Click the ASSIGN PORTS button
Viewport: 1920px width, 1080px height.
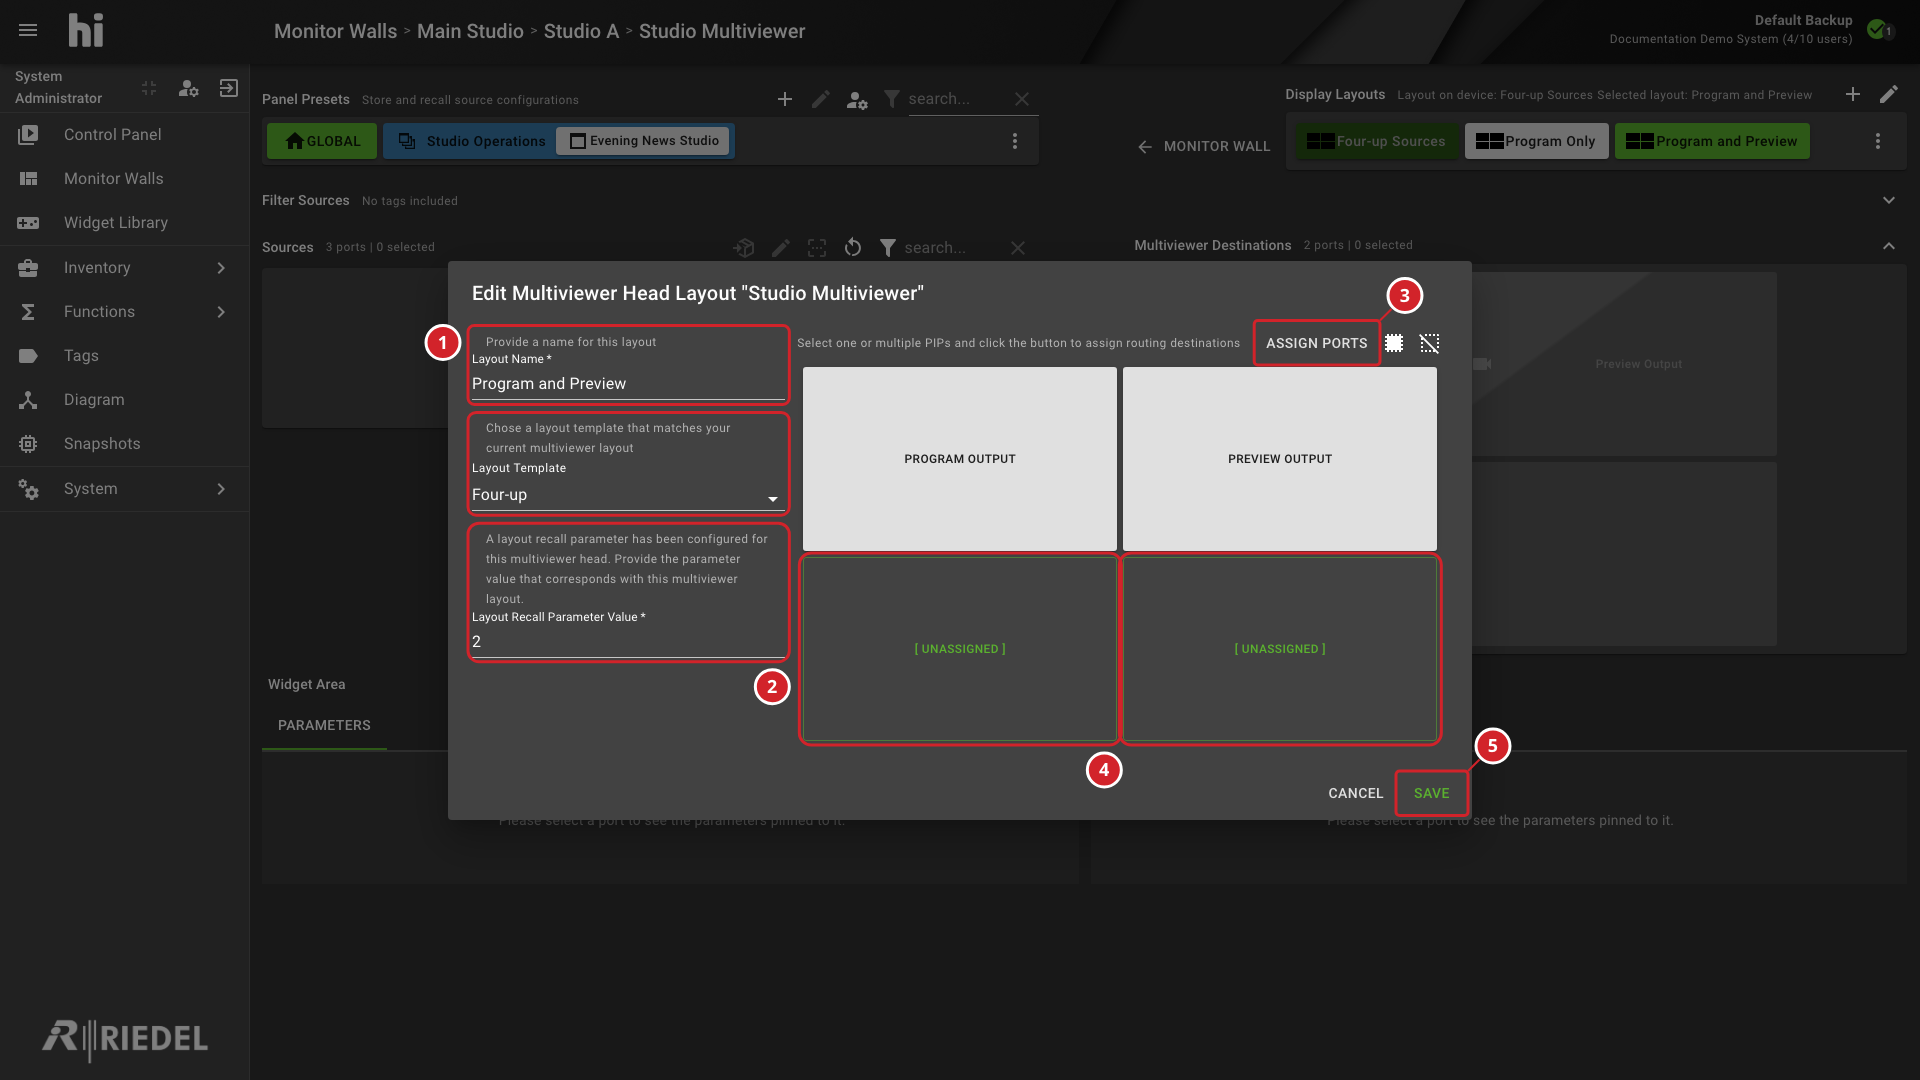point(1316,343)
